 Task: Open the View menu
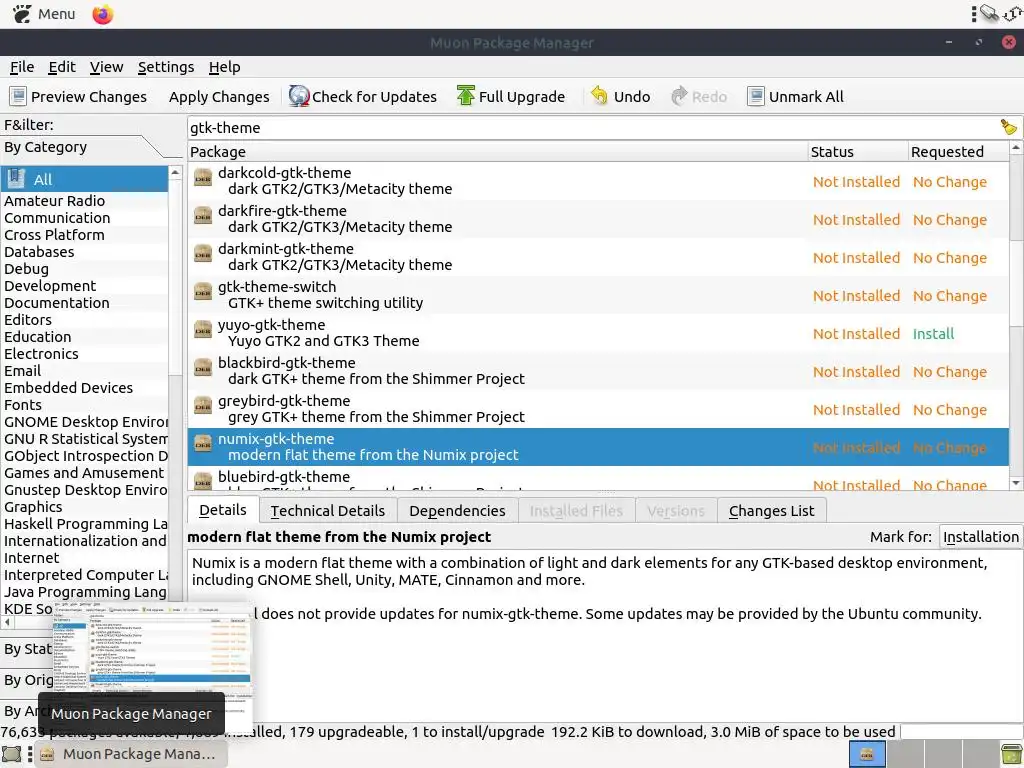[106, 67]
